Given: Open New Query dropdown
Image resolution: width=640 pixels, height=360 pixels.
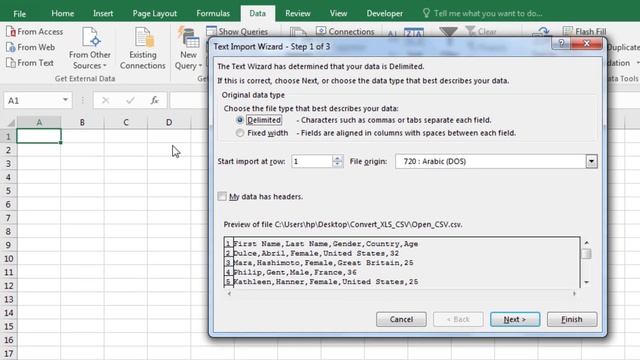Looking at the screenshot, I should 189,48.
